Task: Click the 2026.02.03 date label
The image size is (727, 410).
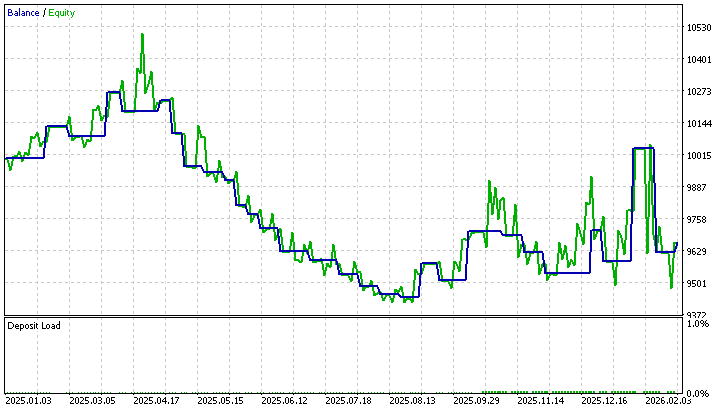Action: tap(668, 401)
